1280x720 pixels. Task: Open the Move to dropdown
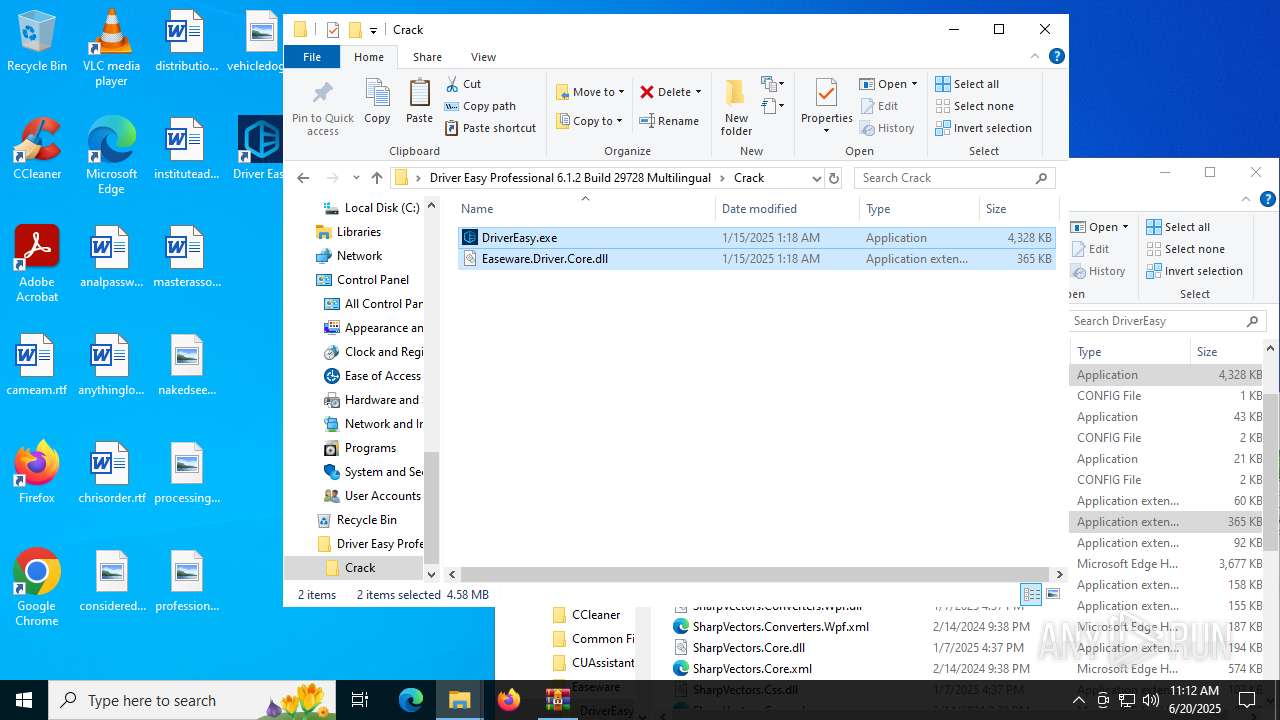[x=590, y=92]
